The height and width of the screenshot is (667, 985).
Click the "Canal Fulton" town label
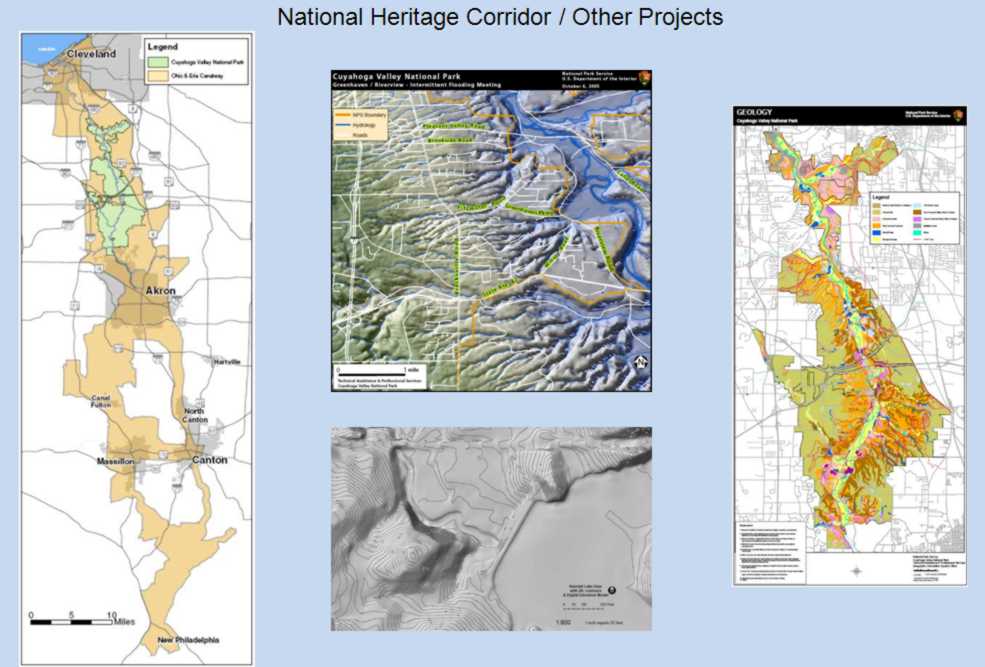(101, 401)
